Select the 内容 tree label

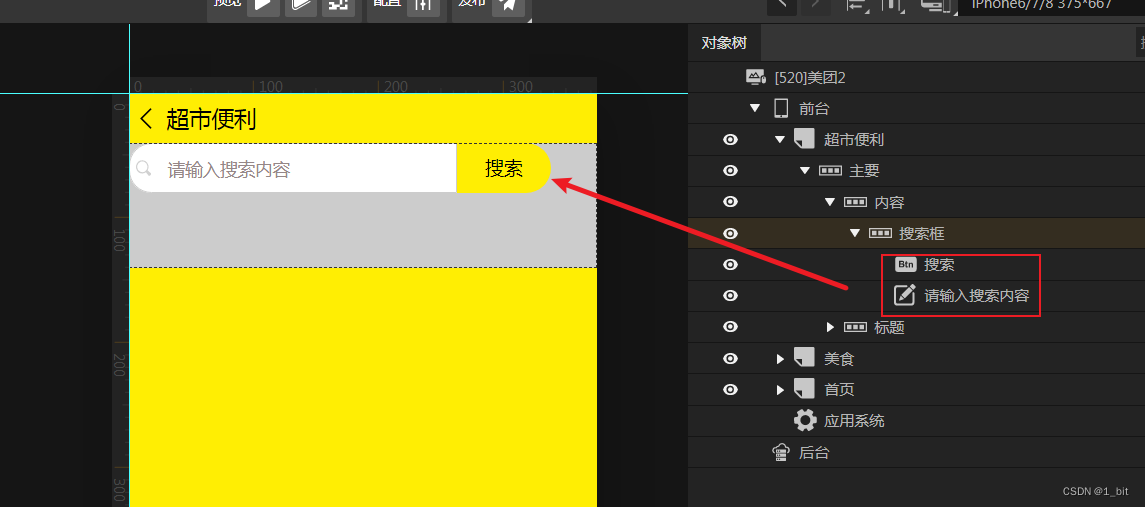click(x=889, y=202)
